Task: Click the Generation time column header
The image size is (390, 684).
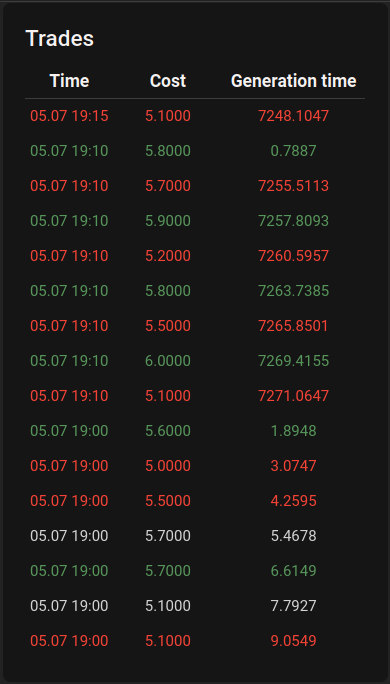Action: [x=294, y=81]
